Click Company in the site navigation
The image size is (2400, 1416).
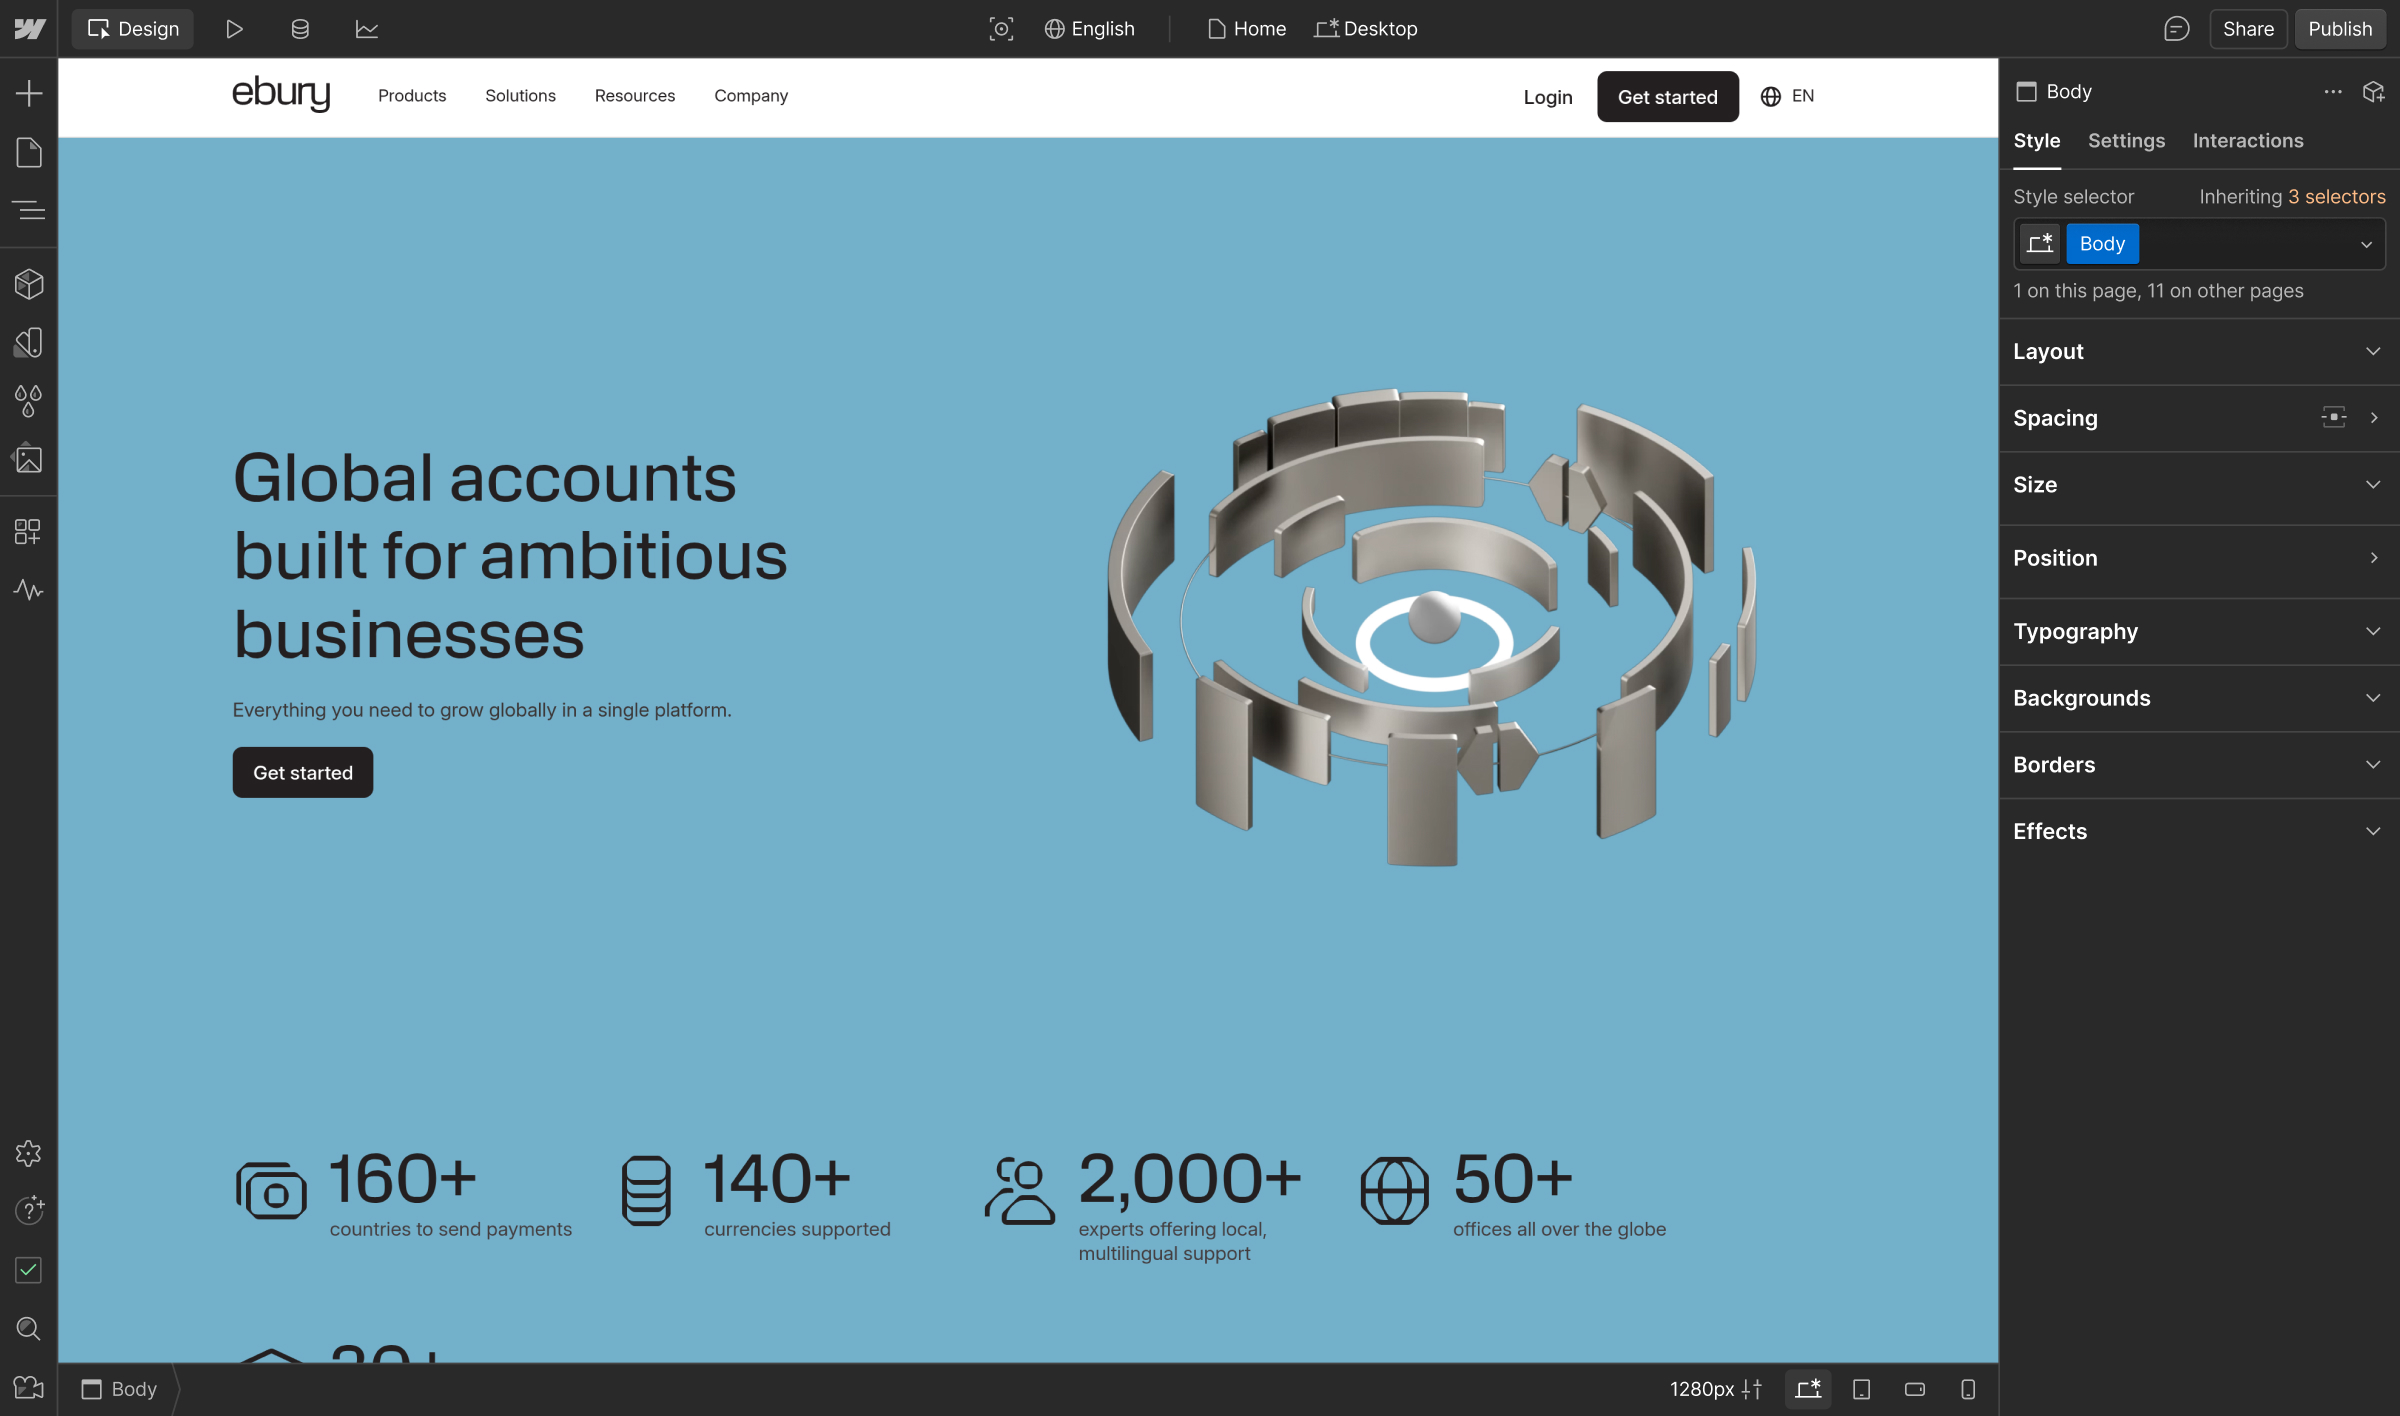coord(751,96)
